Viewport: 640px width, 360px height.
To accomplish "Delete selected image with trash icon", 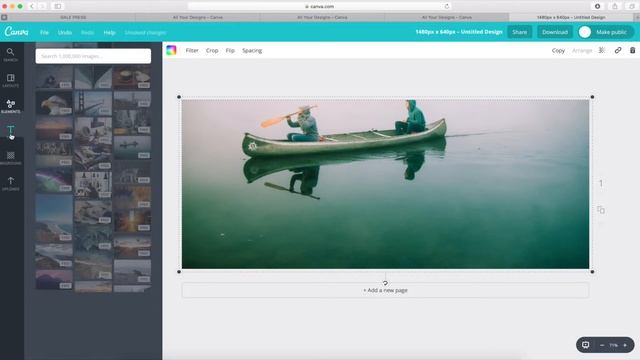I will [632, 50].
